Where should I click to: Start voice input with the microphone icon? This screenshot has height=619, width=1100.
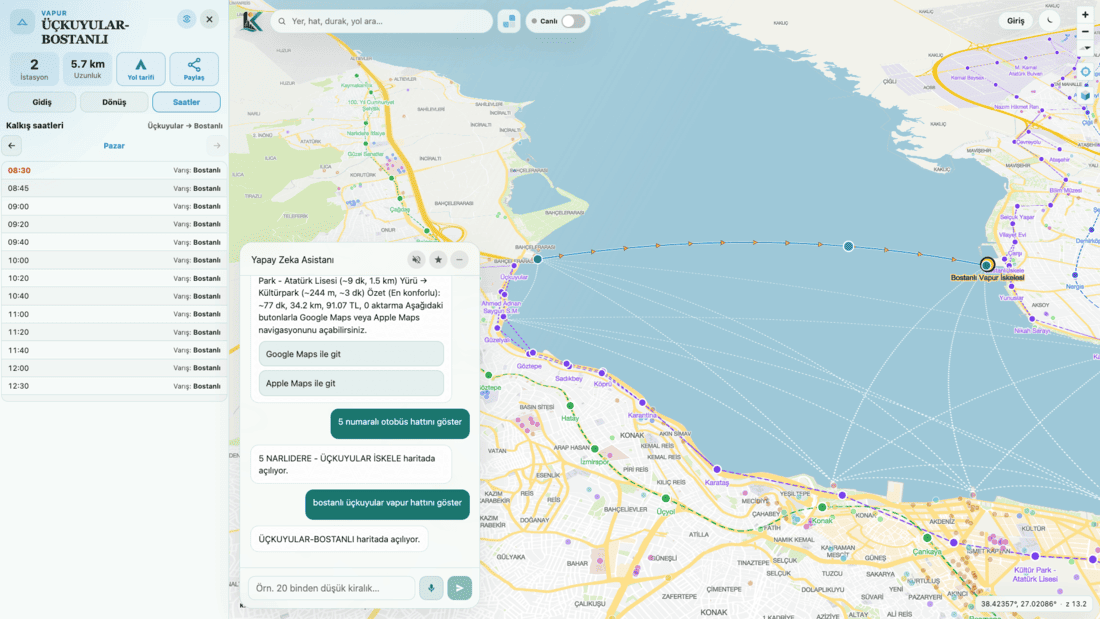[431, 588]
